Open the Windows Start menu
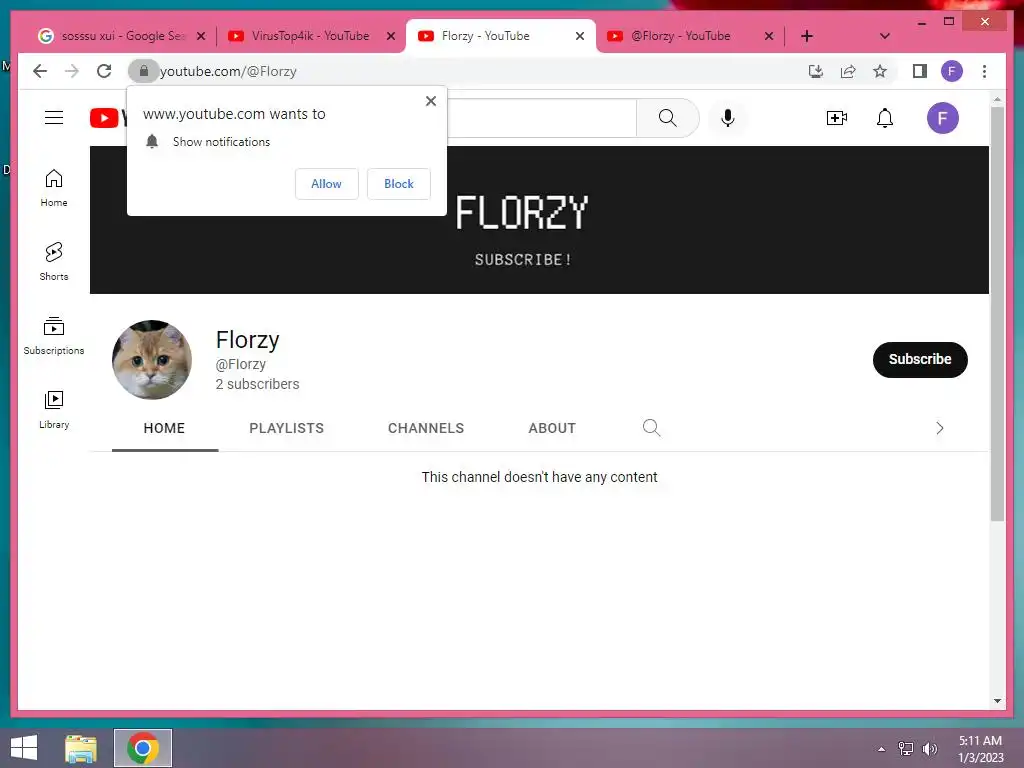1024x768 pixels. (24, 748)
